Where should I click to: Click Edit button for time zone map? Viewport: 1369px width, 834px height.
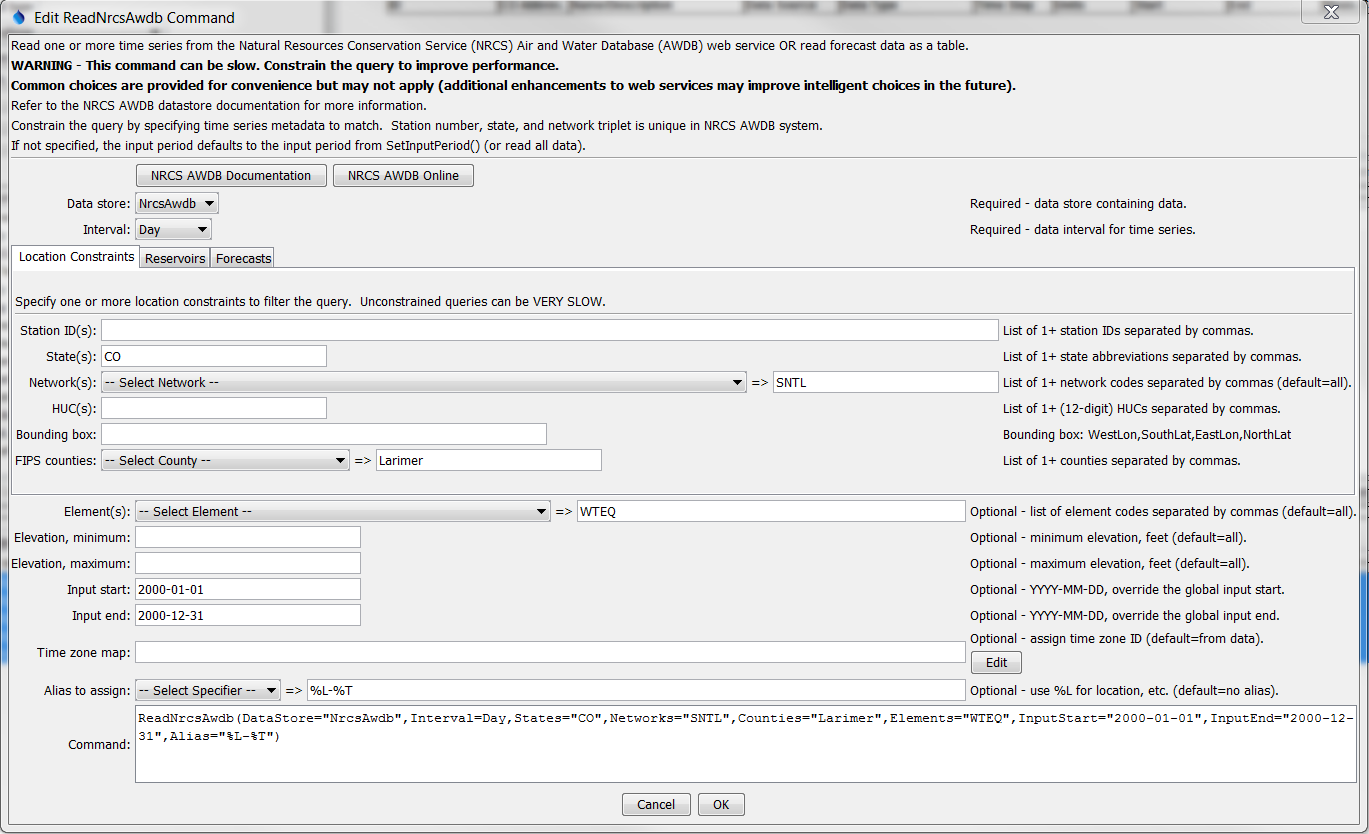pyautogui.click(x=996, y=663)
